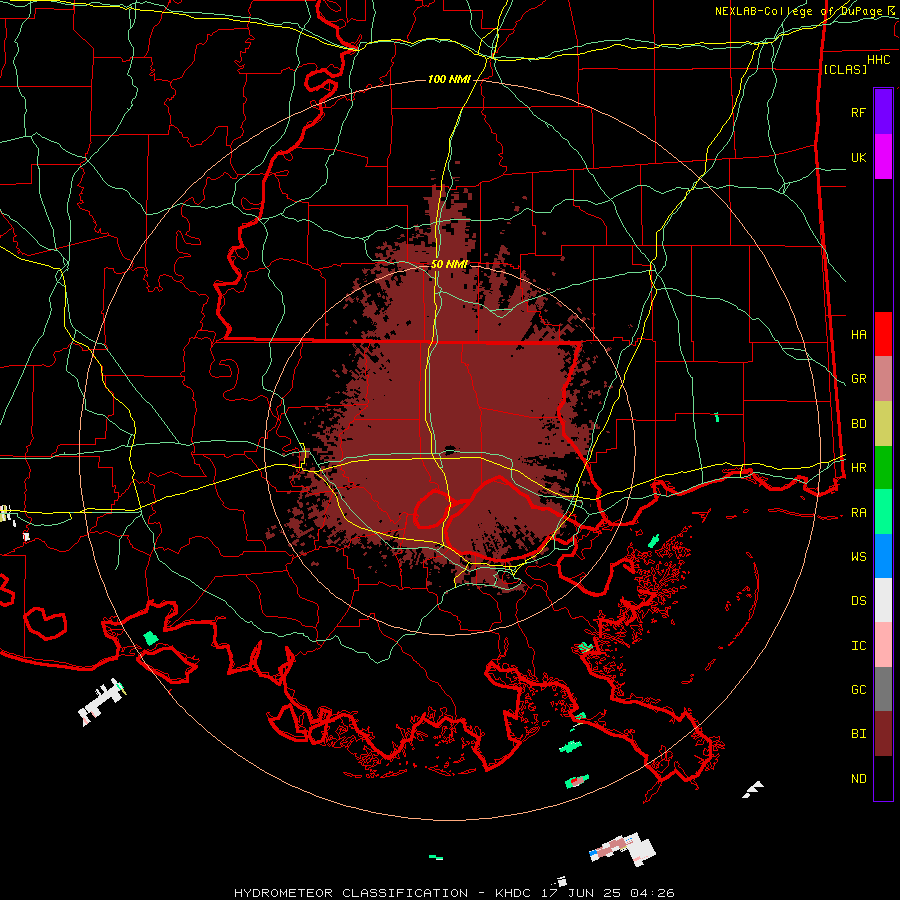Screen dimensions: 900x900
Task: Click the HA legend label
Action: pyautogui.click(x=858, y=335)
